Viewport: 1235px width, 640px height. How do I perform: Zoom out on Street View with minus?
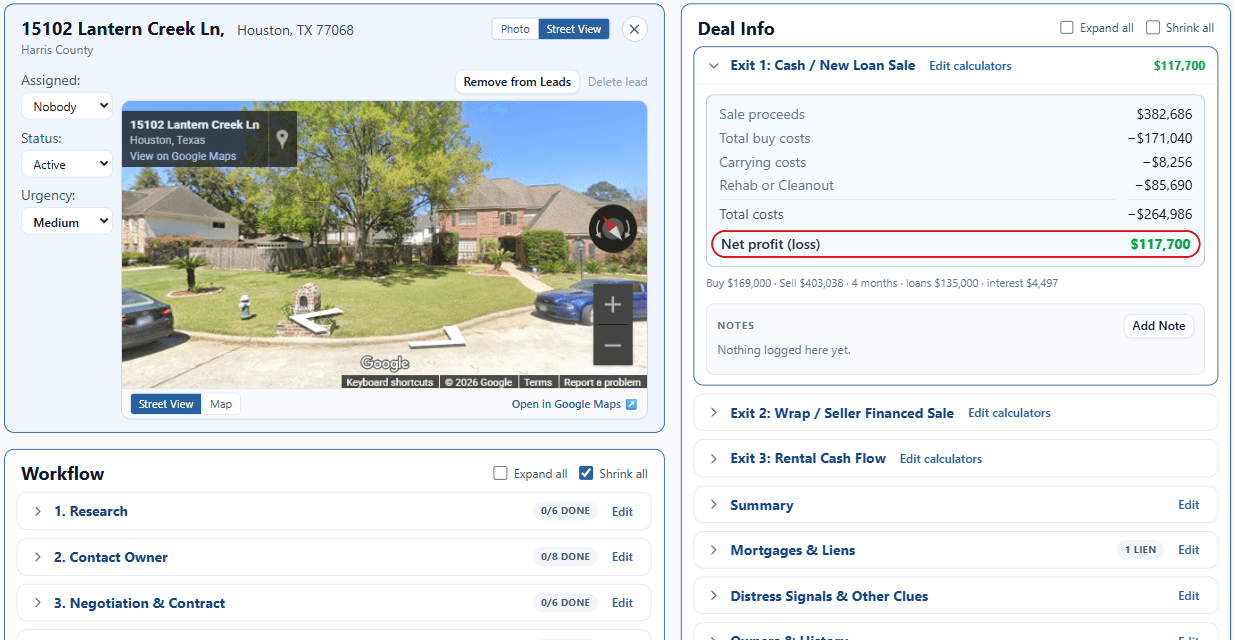pos(613,345)
